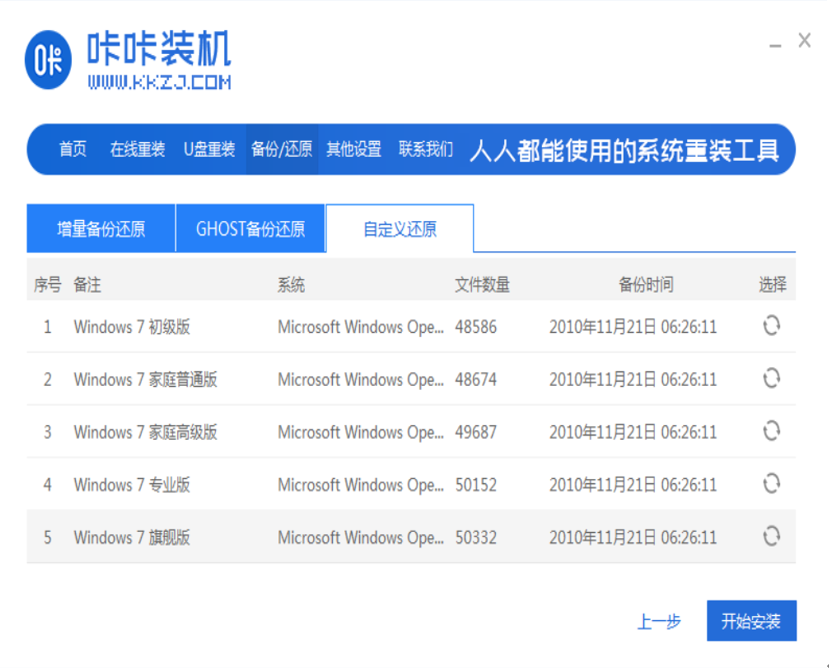Switch to the 增量备份还原 tab
Image resolution: width=829 pixels, height=668 pixels.
(101, 229)
